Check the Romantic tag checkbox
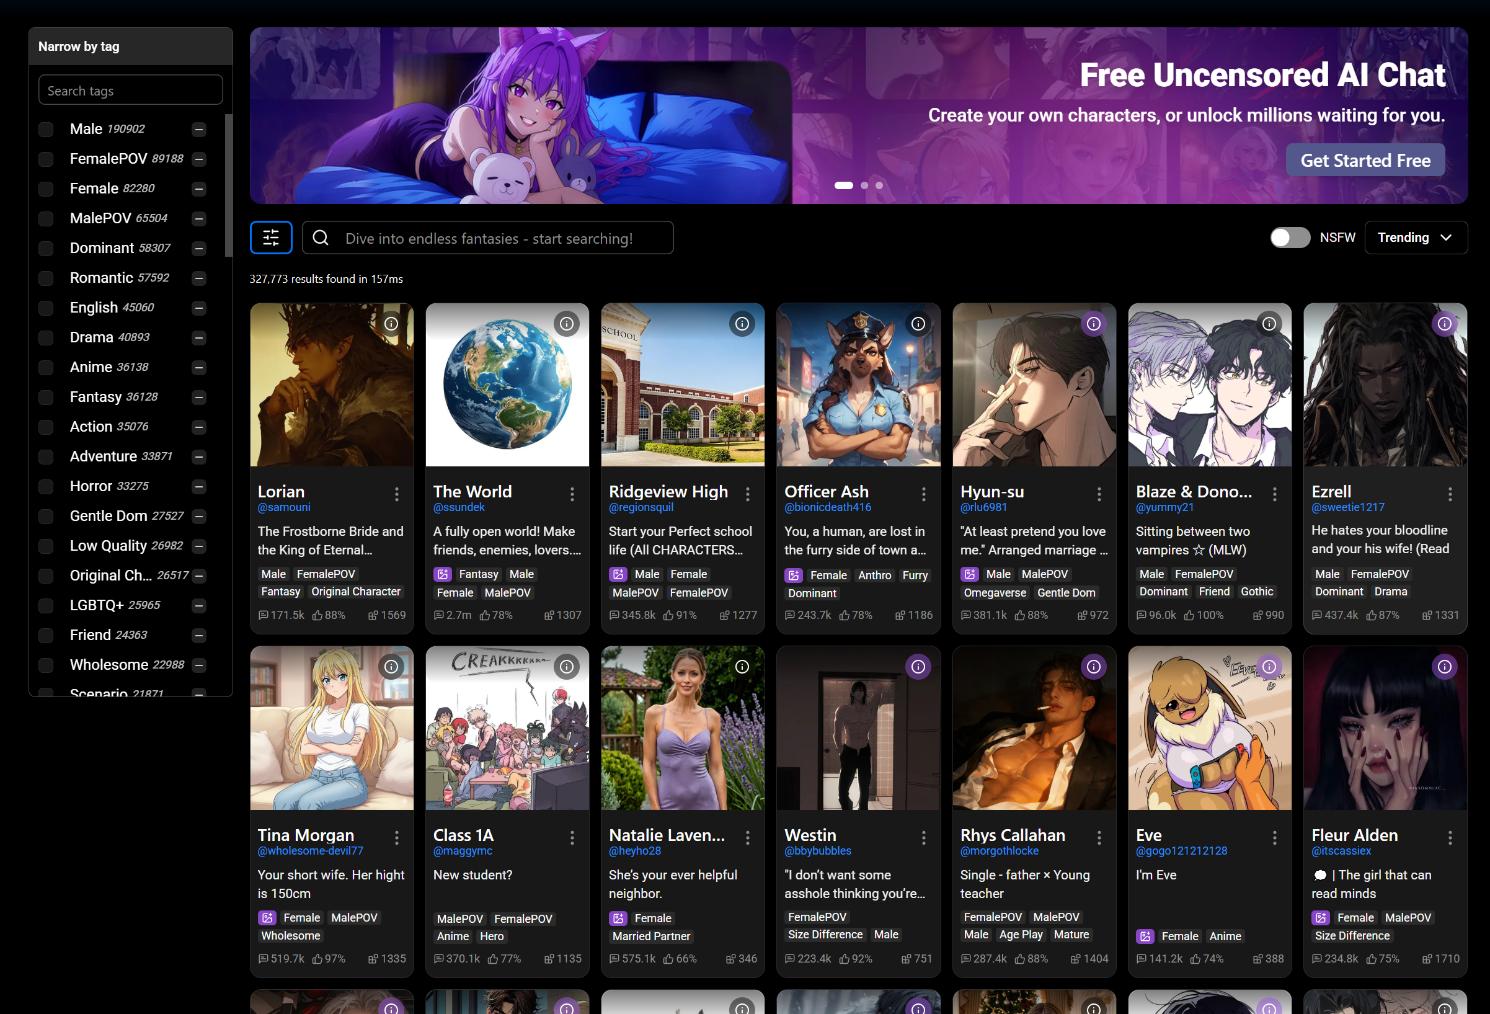This screenshot has height=1014, width=1490. [46, 278]
